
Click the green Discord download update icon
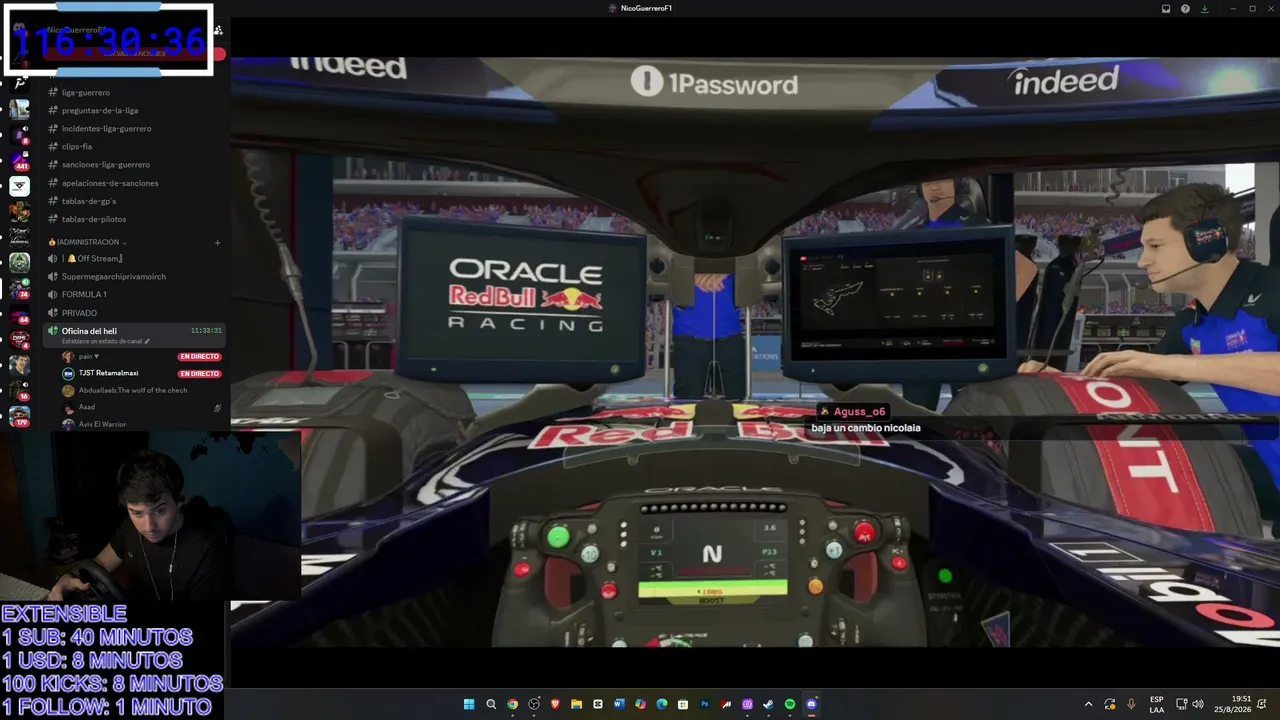pos(1204,8)
